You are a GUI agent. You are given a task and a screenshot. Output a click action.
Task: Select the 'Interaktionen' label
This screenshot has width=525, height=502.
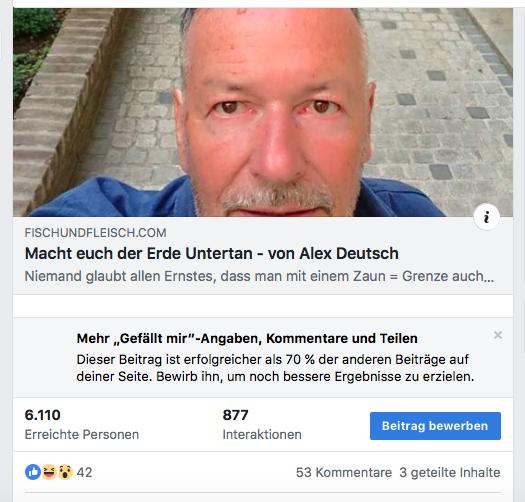pyautogui.click(x=262, y=434)
